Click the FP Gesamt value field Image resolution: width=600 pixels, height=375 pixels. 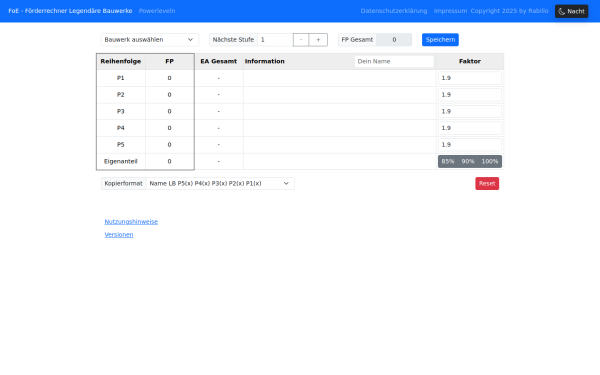pos(394,40)
